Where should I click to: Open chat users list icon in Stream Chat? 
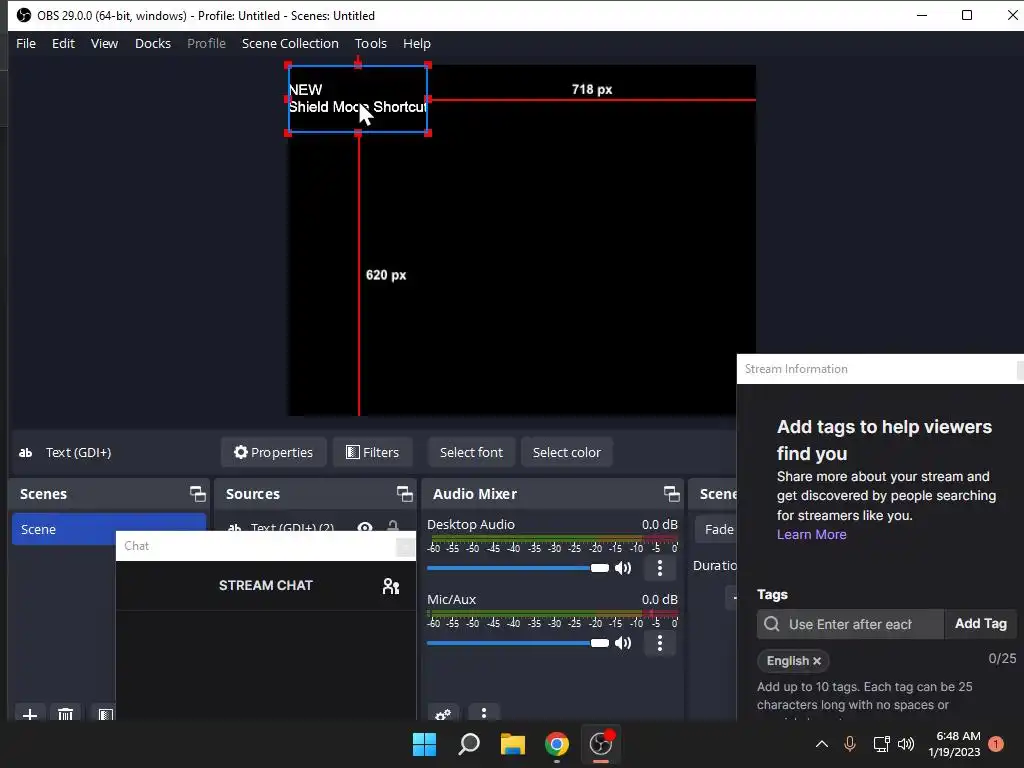(x=391, y=586)
